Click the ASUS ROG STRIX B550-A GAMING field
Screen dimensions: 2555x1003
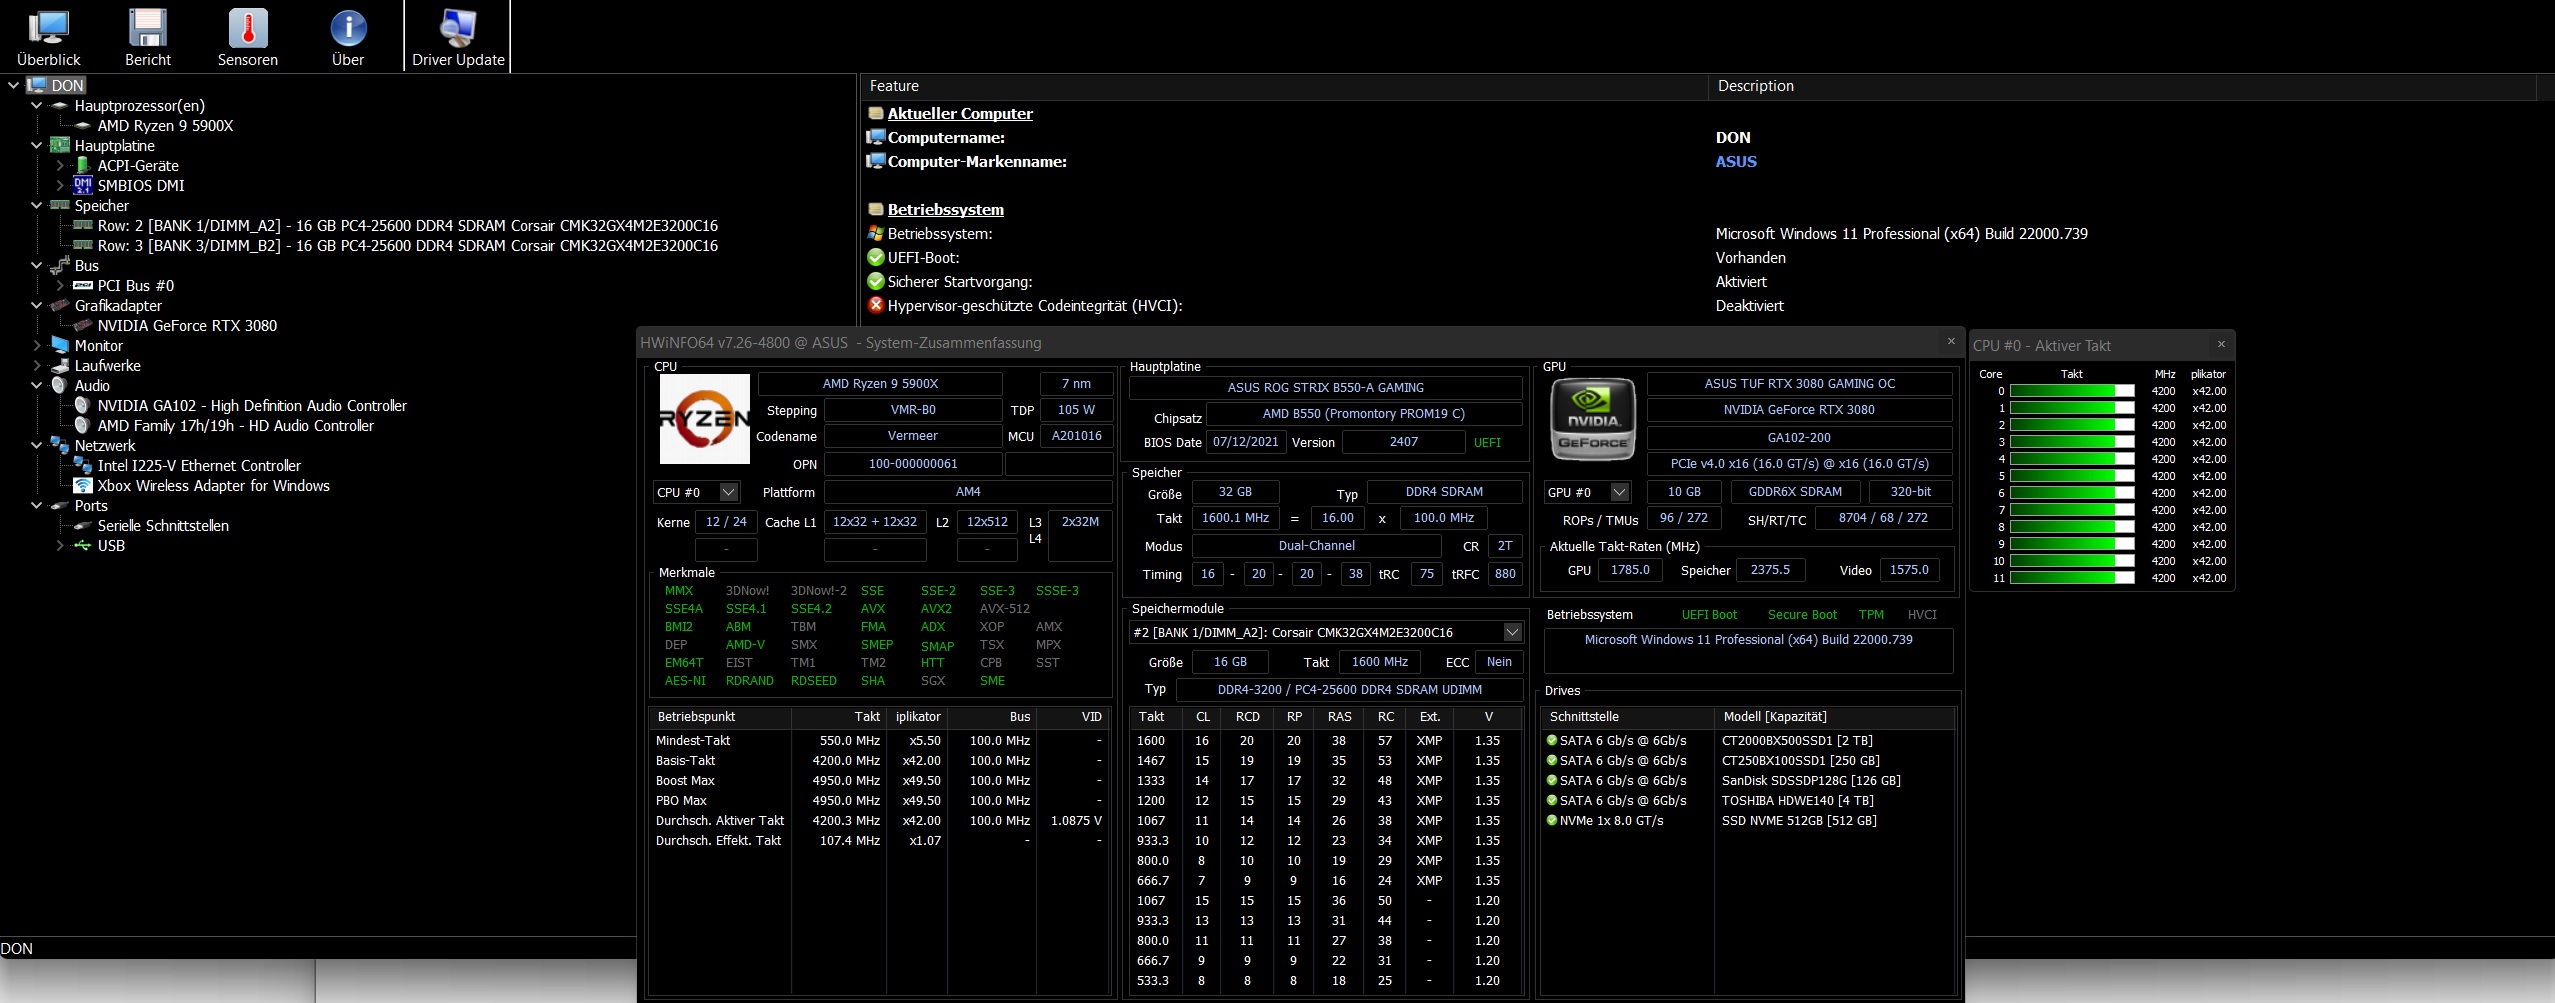pos(1326,388)
